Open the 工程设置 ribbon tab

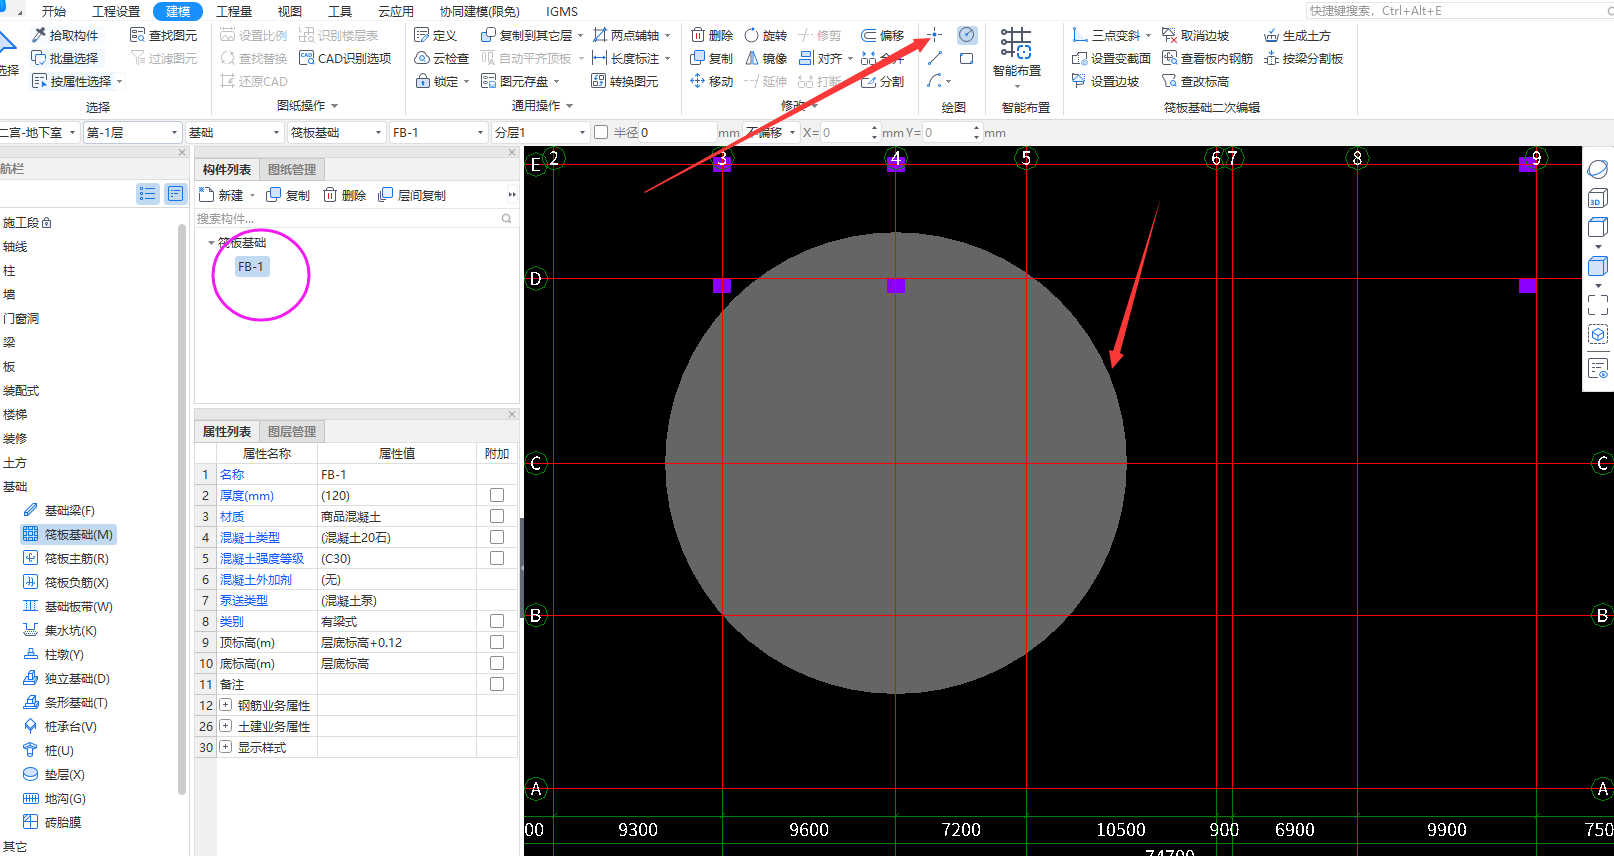(x=116, y=11)
